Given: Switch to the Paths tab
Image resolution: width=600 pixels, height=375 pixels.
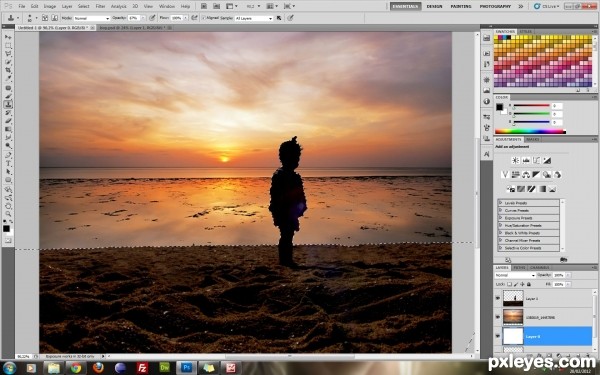Looking at the screenshot, I should (x=519, y=267).
